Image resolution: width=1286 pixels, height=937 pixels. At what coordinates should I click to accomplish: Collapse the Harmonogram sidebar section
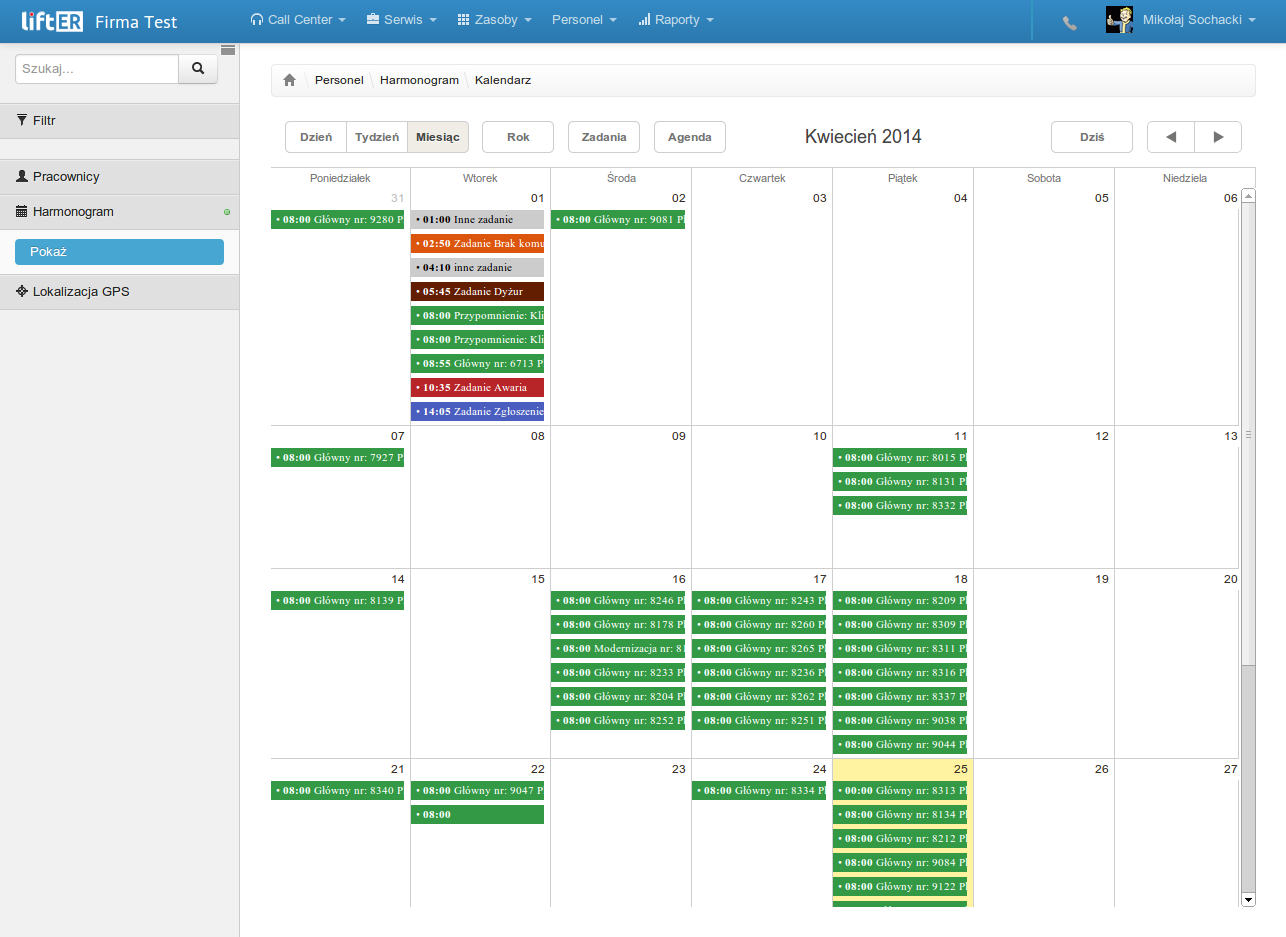coord(119,212)
